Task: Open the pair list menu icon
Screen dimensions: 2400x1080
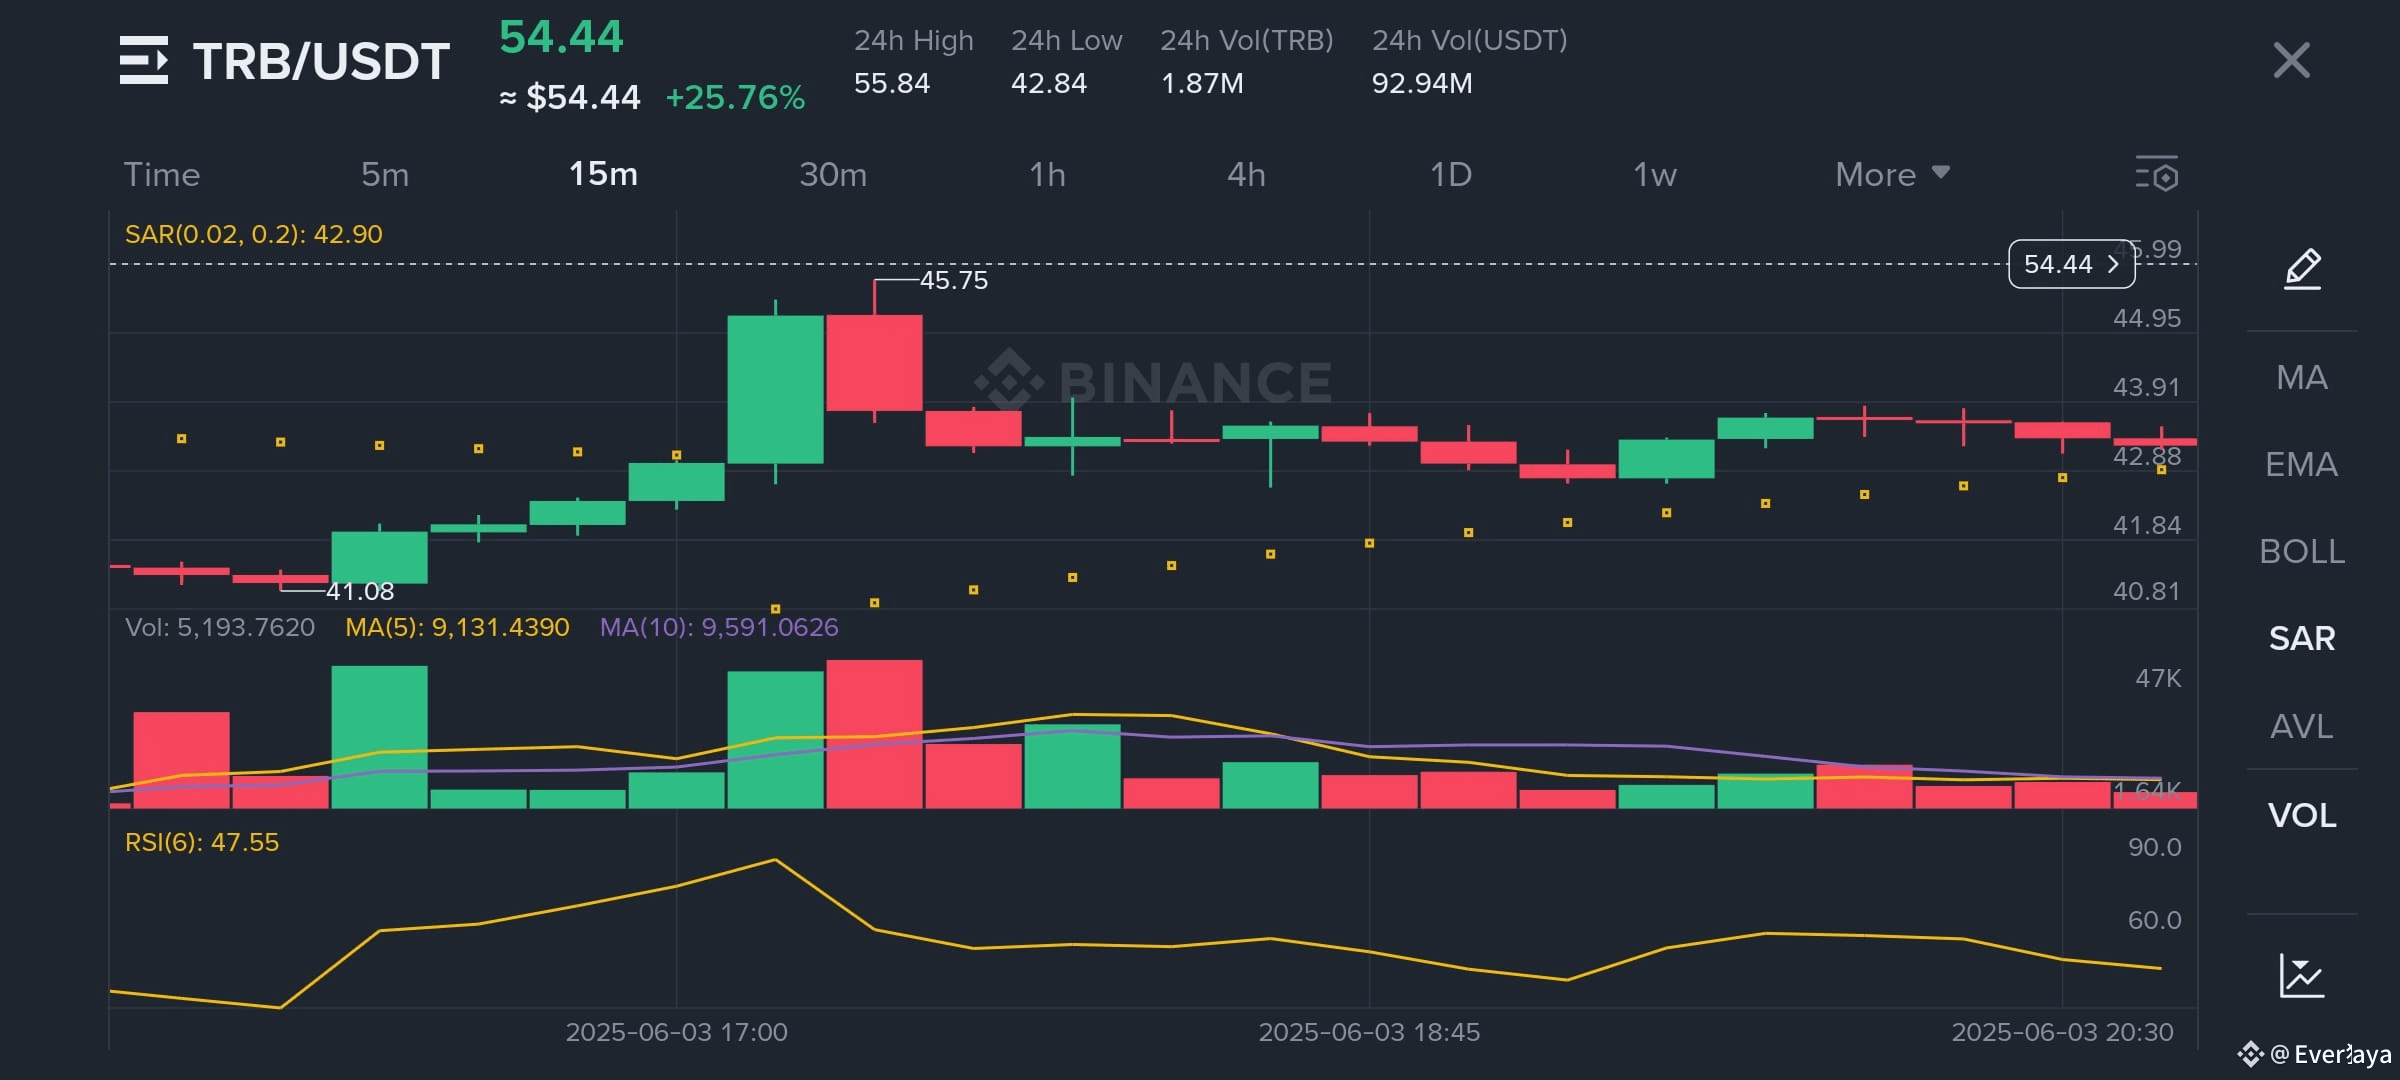Action: click(x=144, y=60)
